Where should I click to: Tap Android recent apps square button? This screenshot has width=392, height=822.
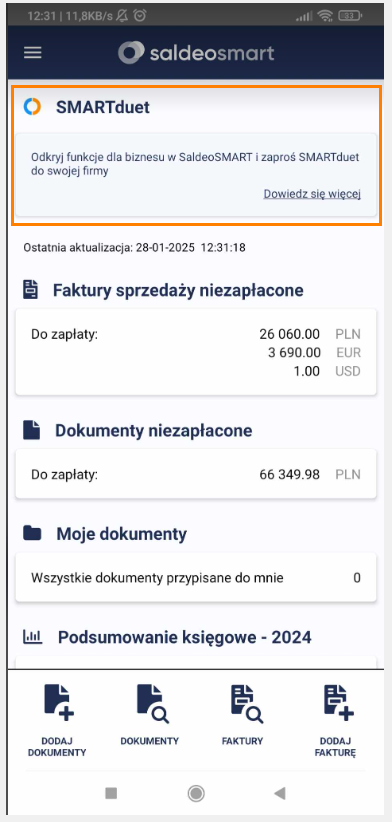click(111, 794)
